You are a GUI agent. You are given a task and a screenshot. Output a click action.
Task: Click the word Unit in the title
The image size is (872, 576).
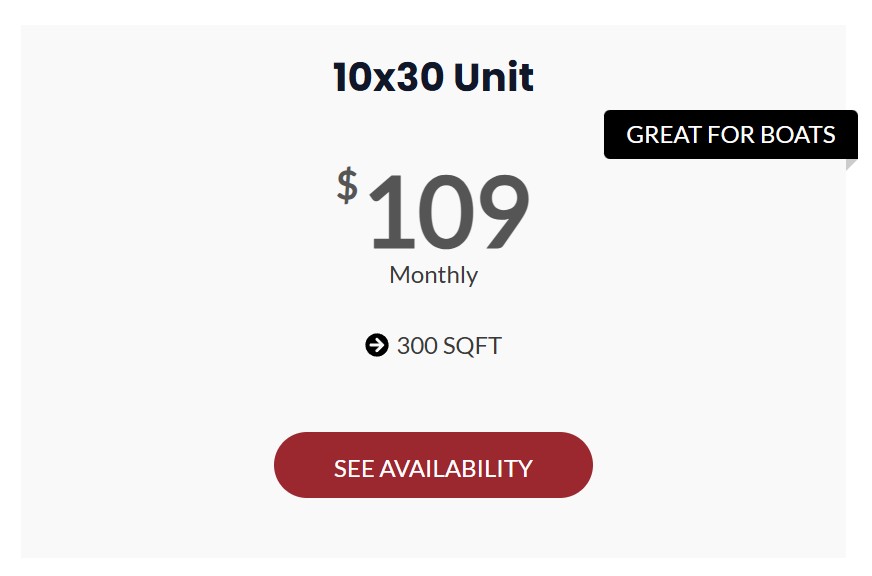(494, 77)
